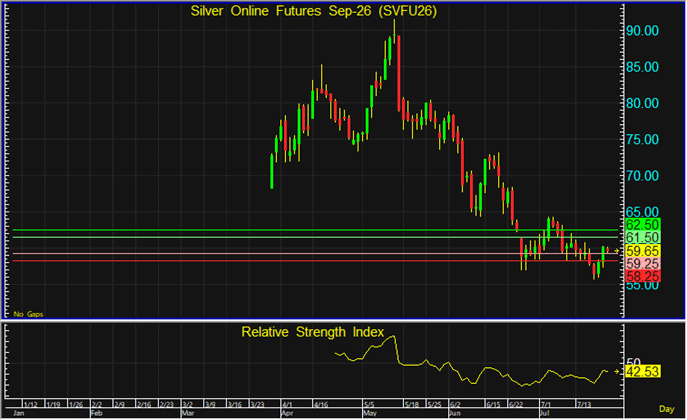Click the No Gaps label

pyautogui.click(x=28, y=314)
